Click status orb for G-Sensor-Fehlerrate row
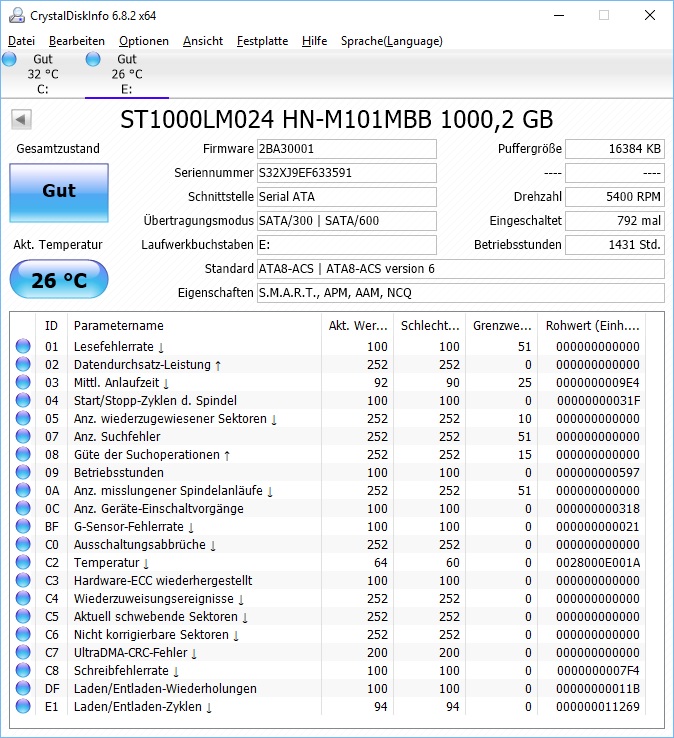 click(x=23, y=526)
